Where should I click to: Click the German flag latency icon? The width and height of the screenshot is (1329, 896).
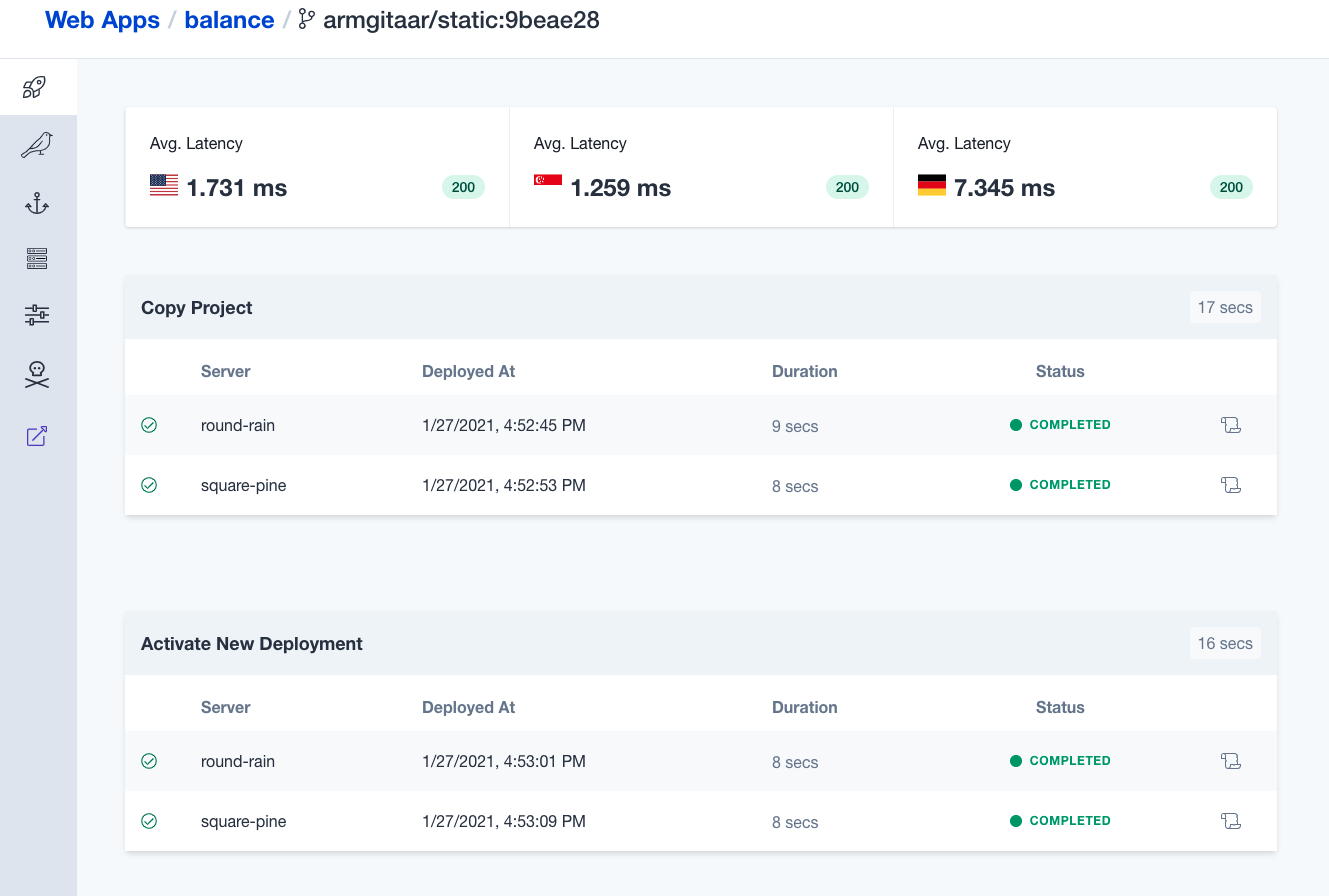pyautogui.click(x=932, y=185)
